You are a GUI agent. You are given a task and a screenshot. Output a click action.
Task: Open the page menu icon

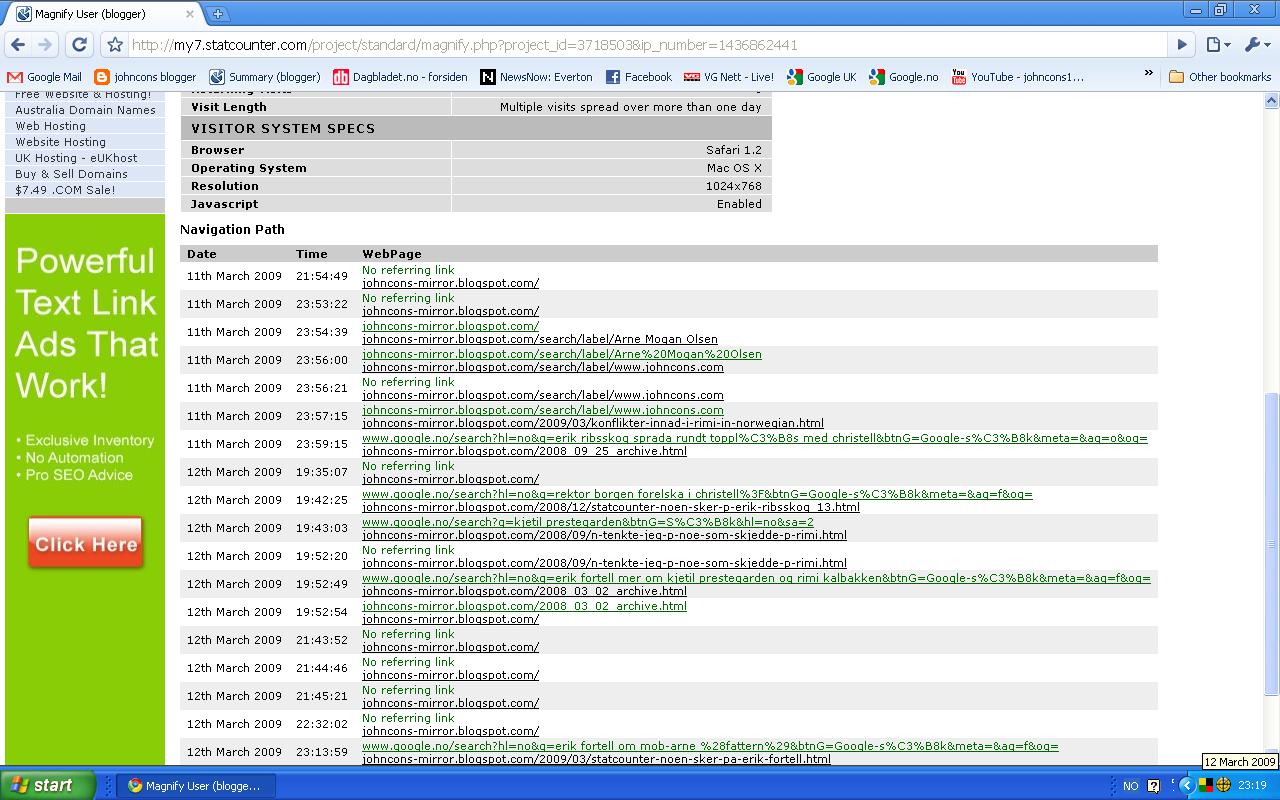[1217, 45]
